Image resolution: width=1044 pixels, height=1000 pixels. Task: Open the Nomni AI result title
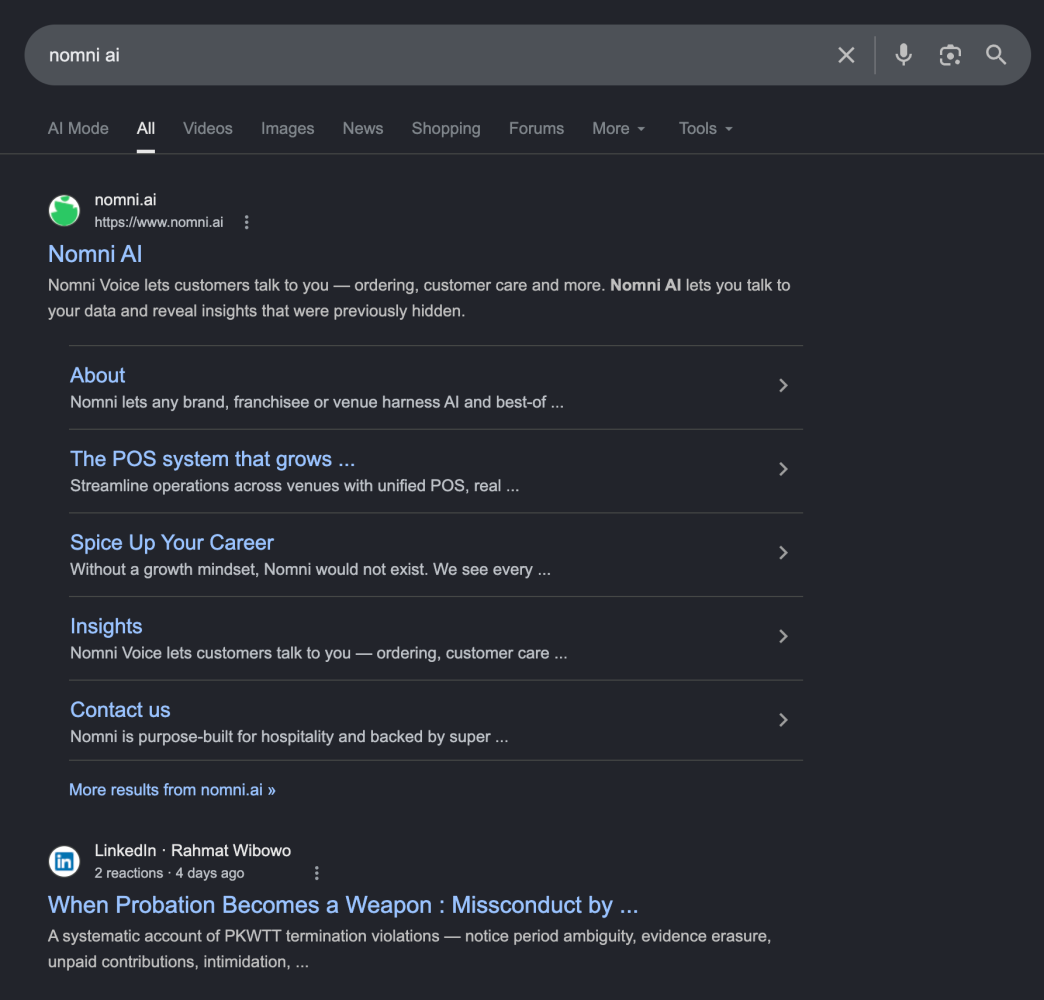click(x=95, y=254)
